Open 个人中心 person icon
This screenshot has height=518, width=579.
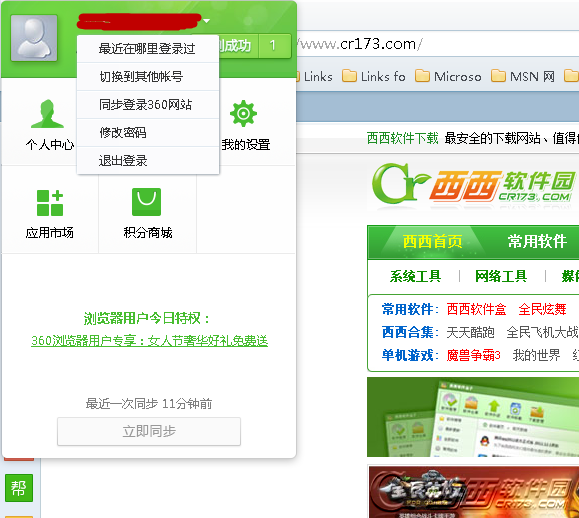tap(47, 114)
